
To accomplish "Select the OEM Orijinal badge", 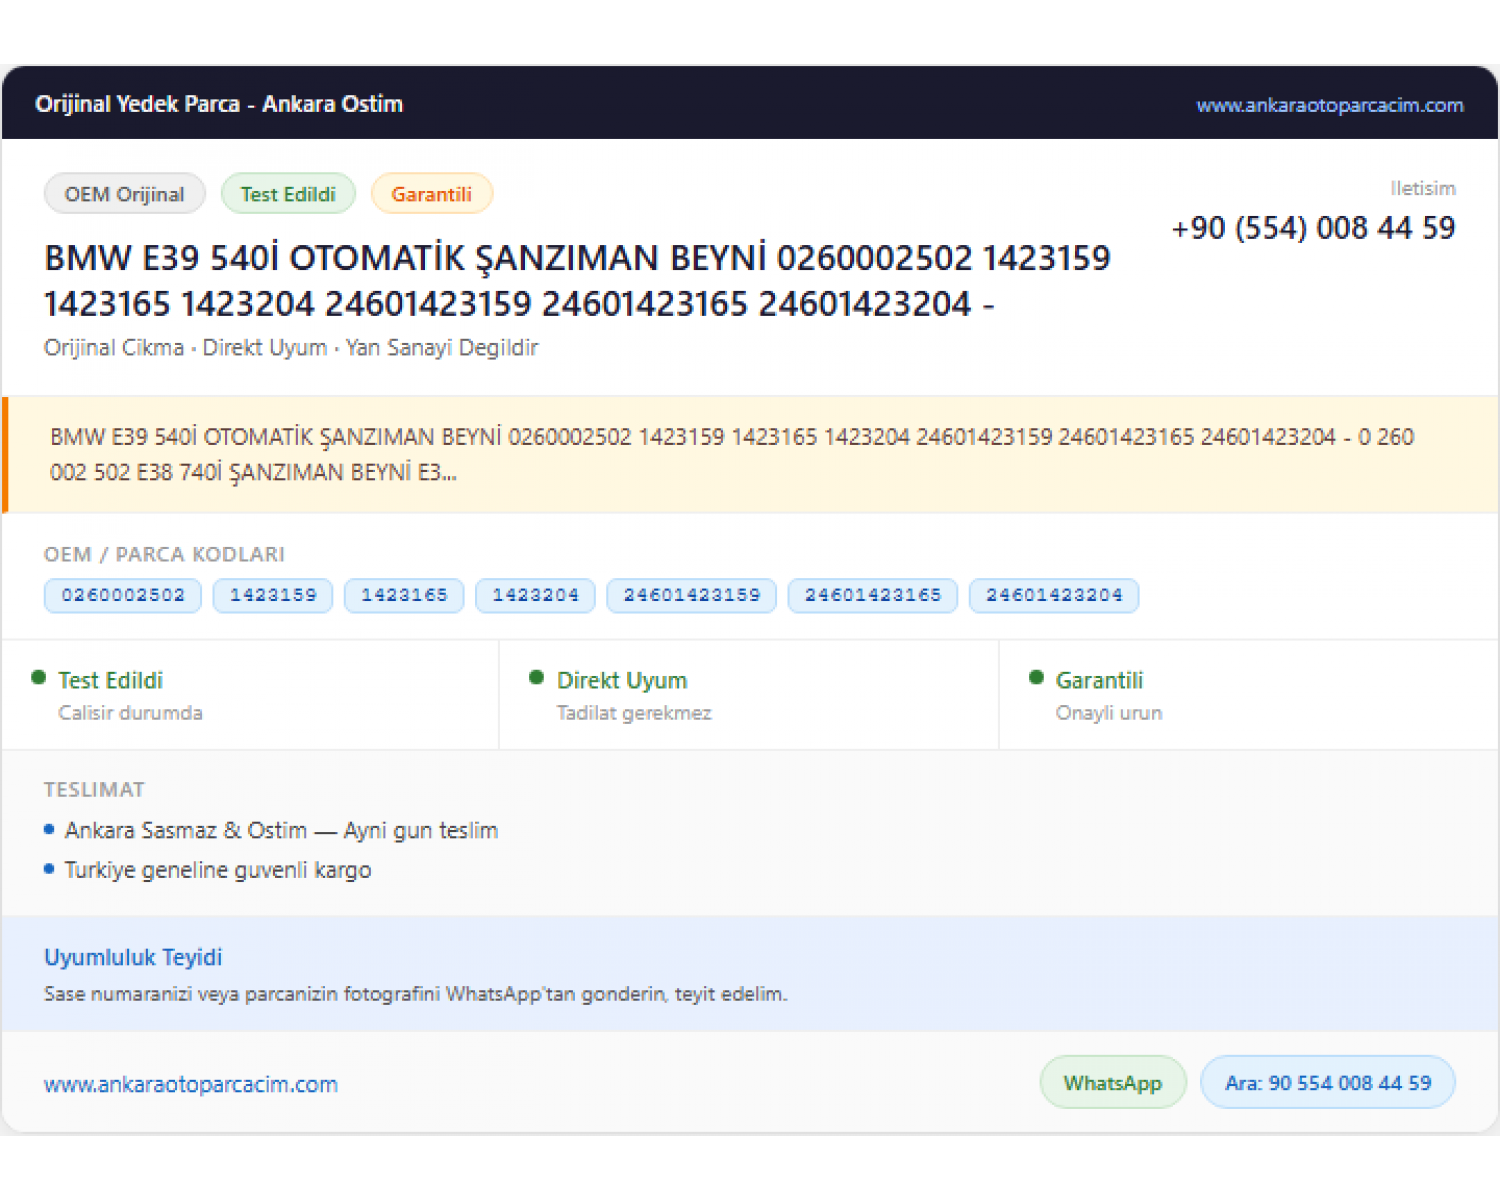I will (x=125, y=194).
